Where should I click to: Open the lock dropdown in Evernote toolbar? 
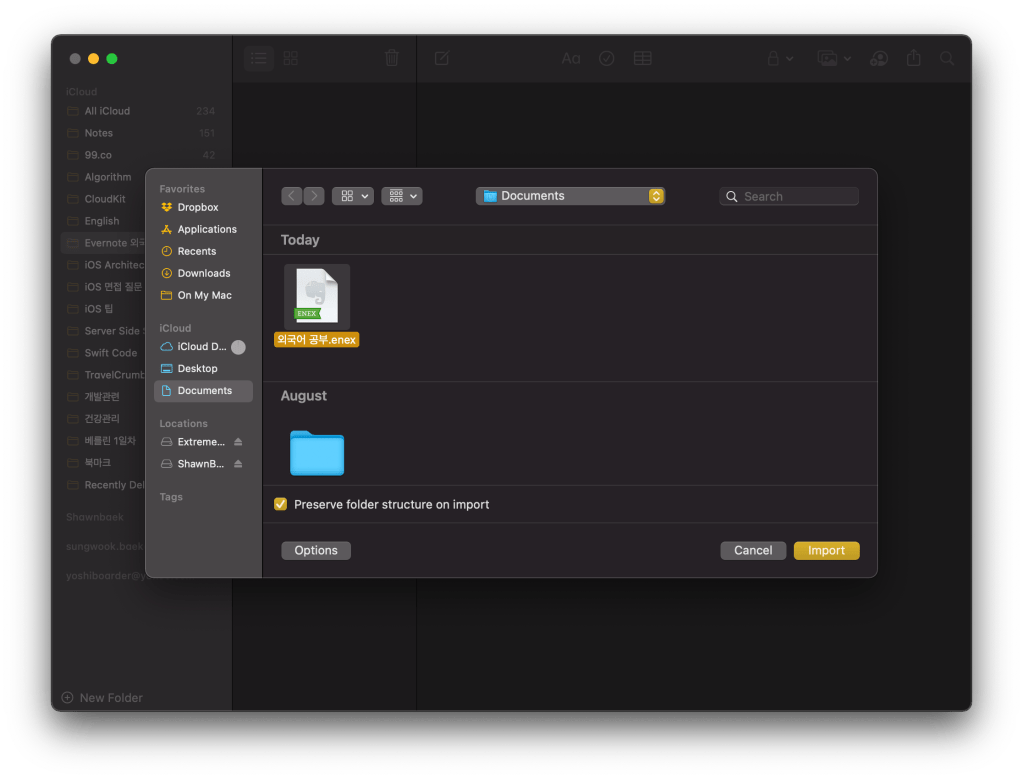click(x=779, y=58)
